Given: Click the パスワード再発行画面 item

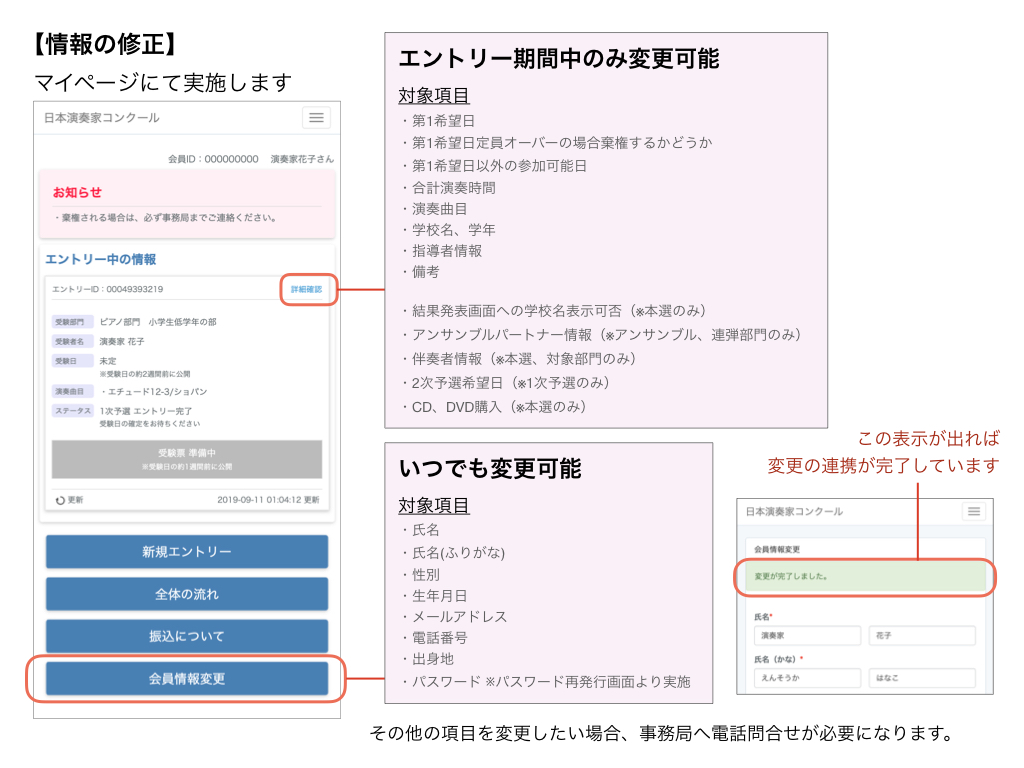Looking at the screenshot, I should click(546, 682).
